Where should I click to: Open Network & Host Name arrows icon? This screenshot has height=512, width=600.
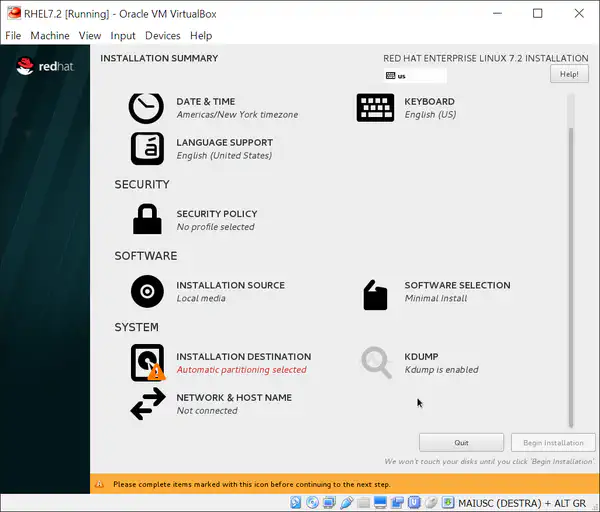pos(147,404)
